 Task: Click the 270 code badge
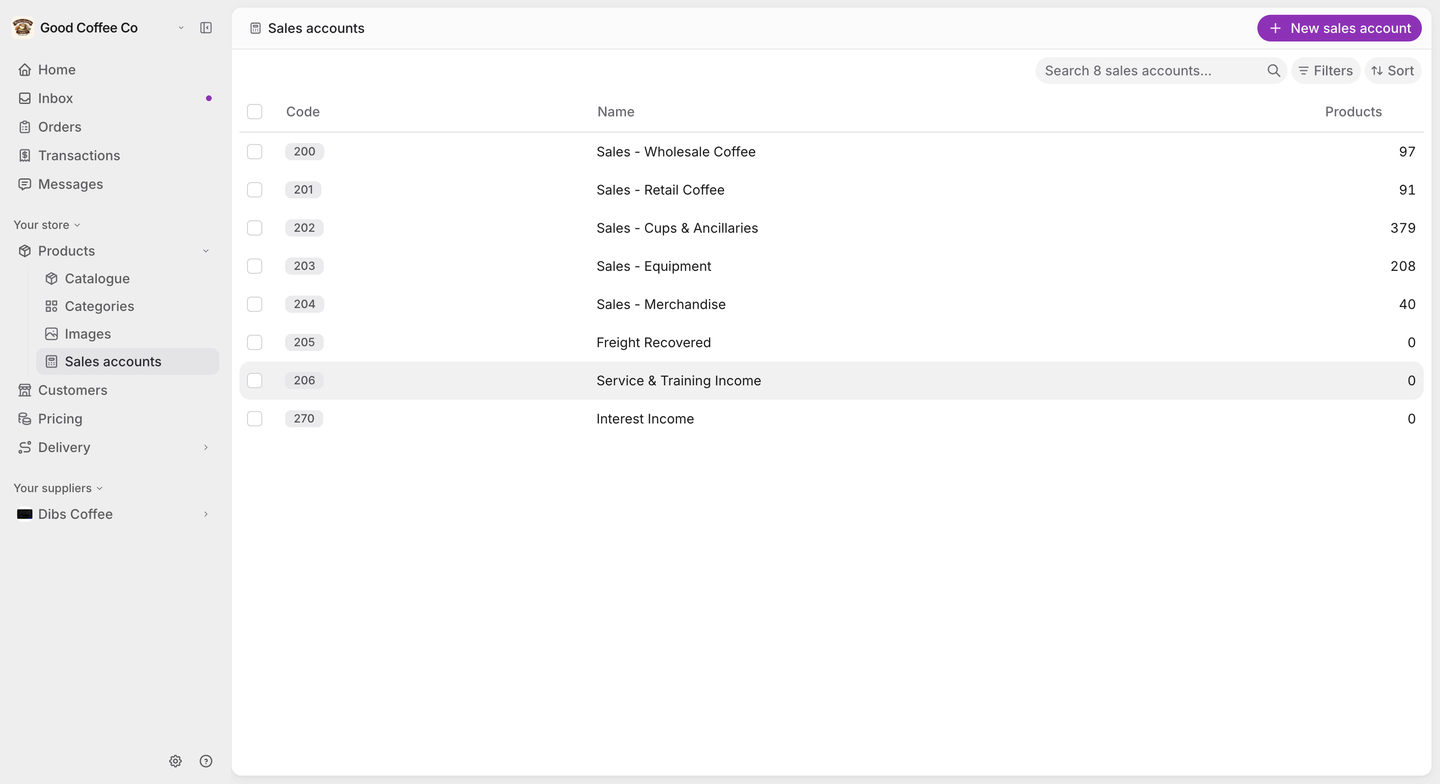304,418
